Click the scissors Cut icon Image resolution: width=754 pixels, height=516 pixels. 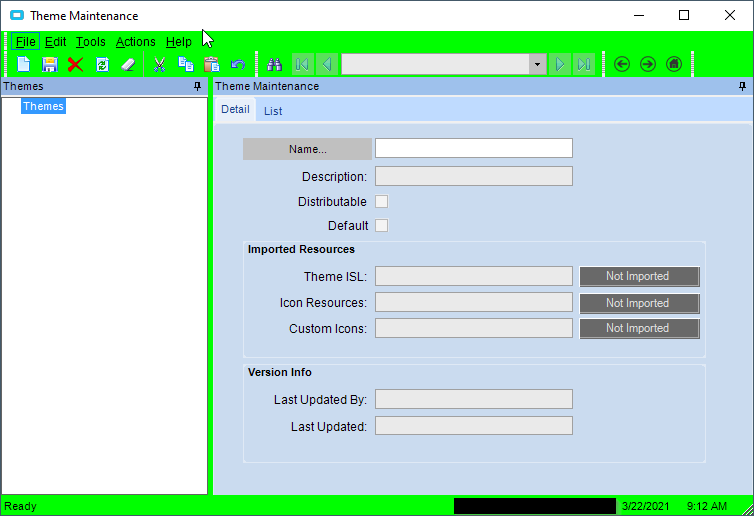(x=159, y=64)
